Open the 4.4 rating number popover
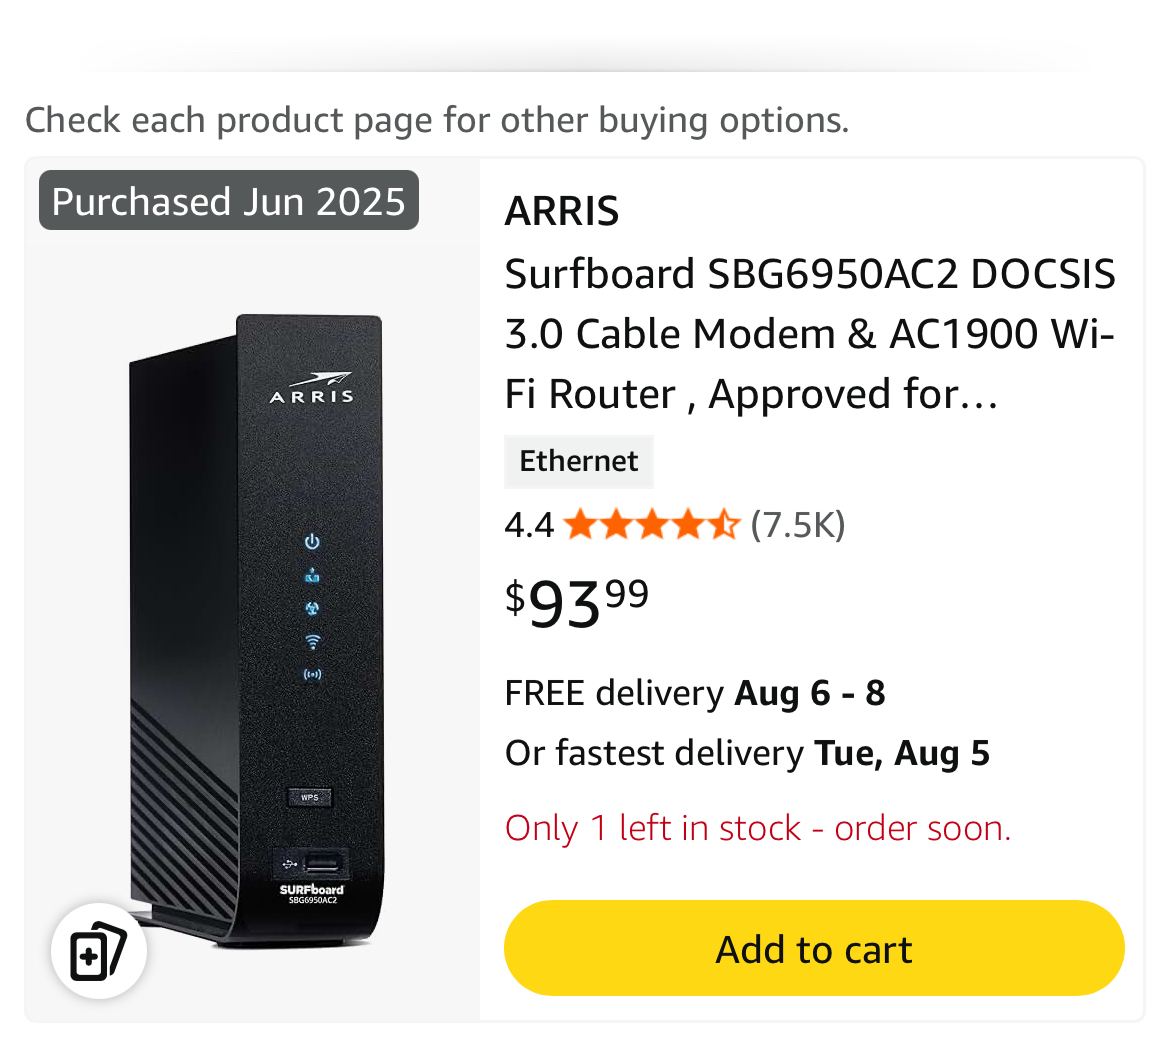1170x1039 pixels. click(x=528, y=524)
